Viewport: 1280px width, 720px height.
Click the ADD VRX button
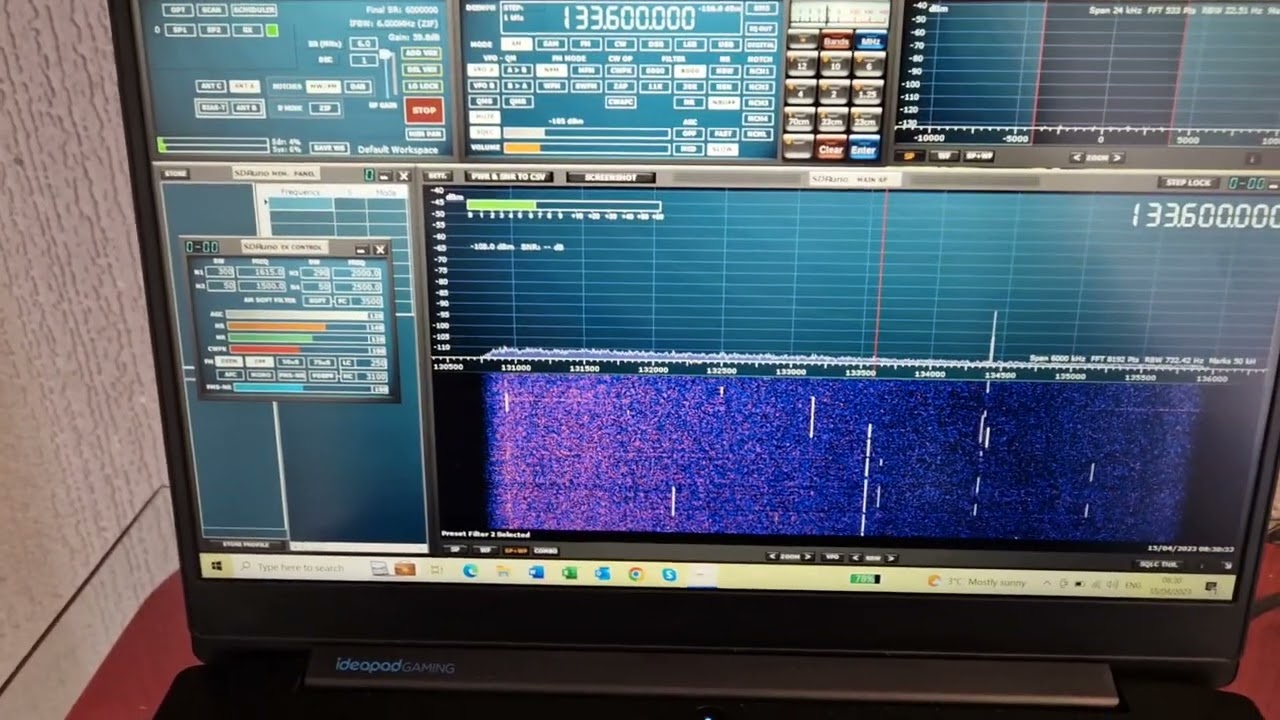pyautogui.click(x=421, y=53)
